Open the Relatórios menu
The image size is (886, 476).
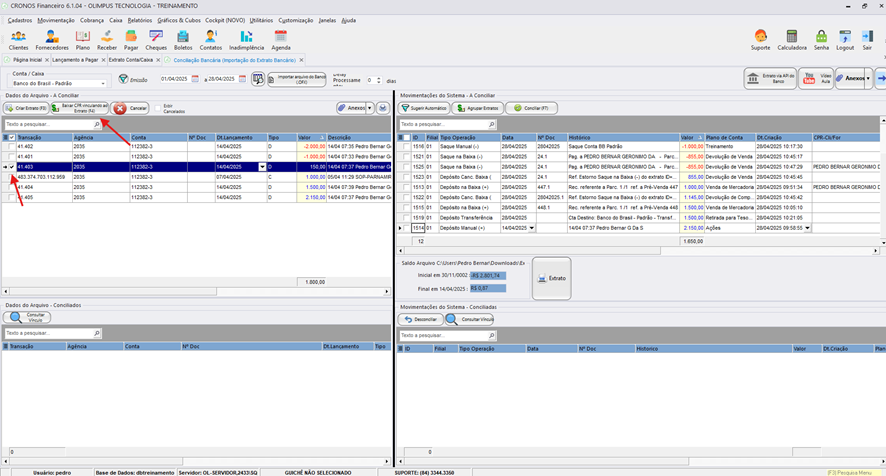[140, 20]
